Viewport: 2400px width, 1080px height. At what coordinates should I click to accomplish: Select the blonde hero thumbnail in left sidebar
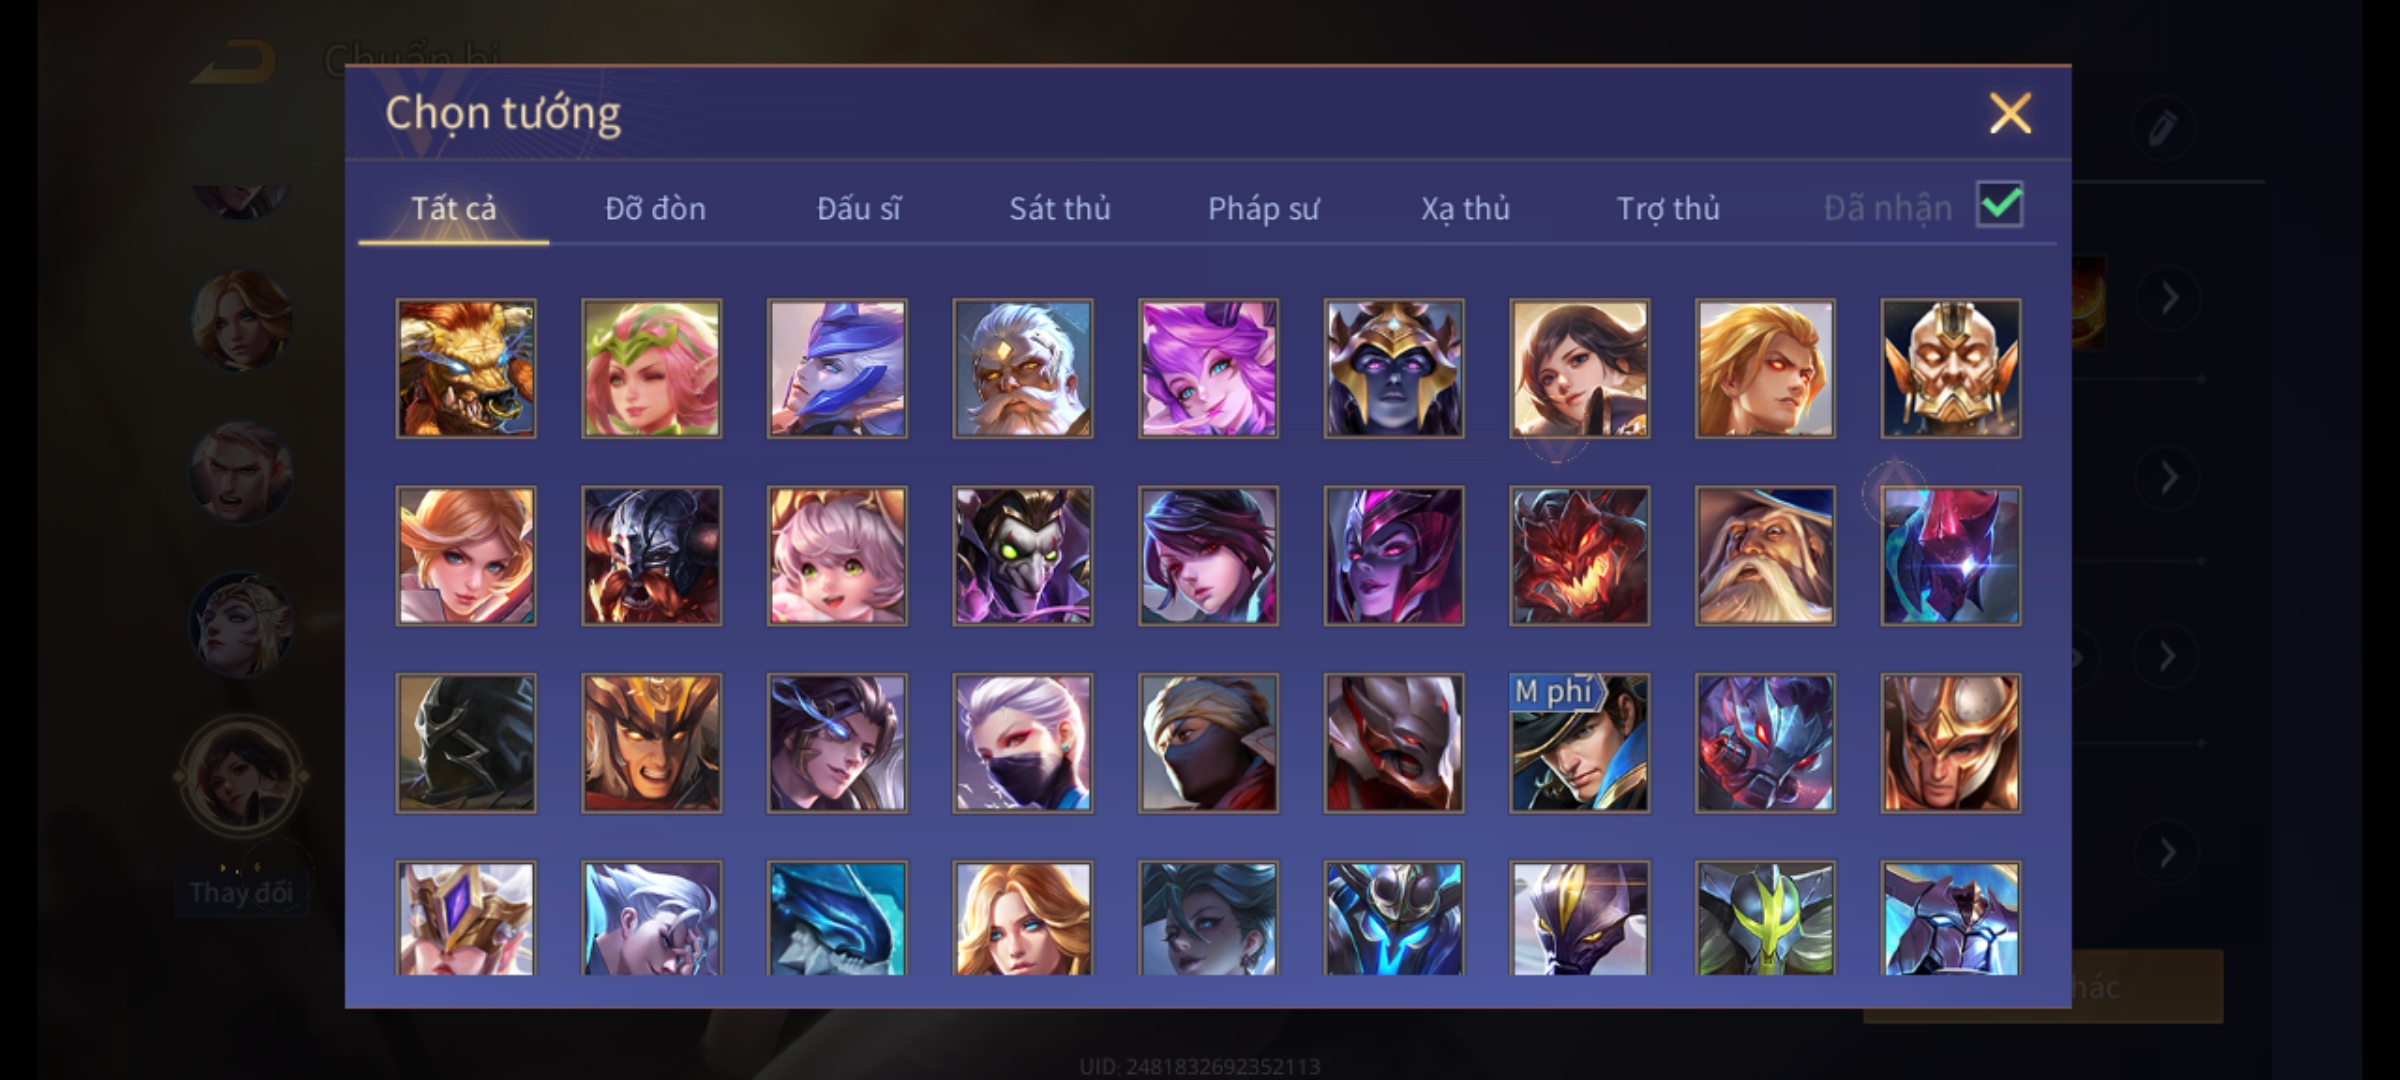[x=241, y=322]
